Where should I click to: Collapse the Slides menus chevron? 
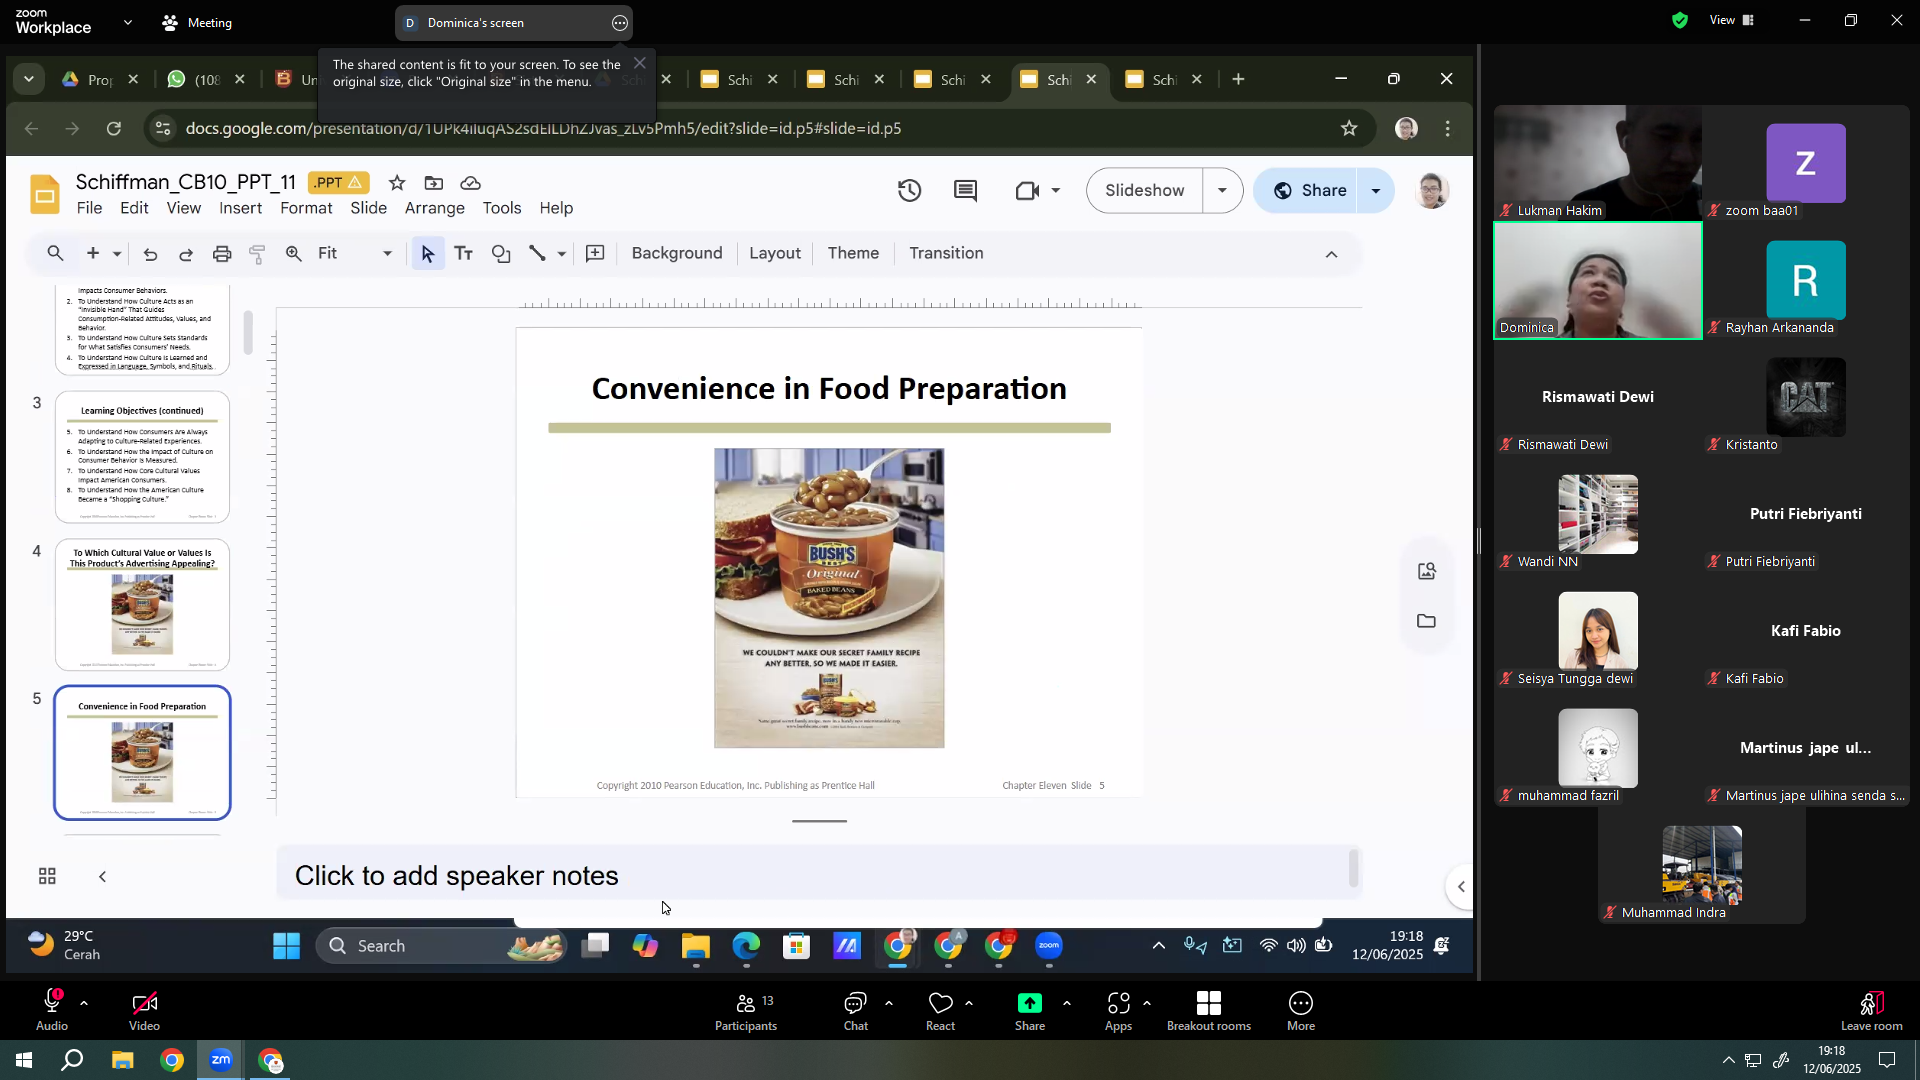[1332, 255]
